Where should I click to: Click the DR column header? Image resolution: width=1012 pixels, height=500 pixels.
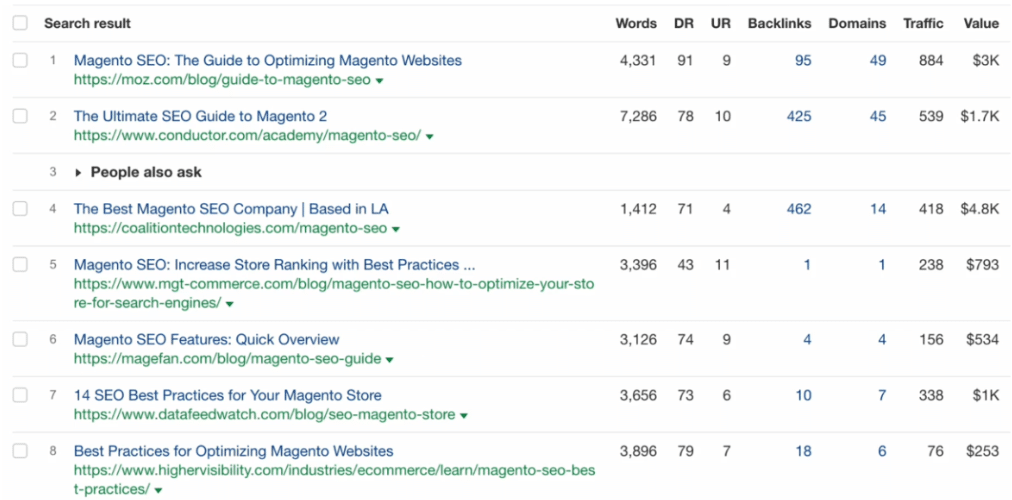pyautogui.click(x=683, y=24)
